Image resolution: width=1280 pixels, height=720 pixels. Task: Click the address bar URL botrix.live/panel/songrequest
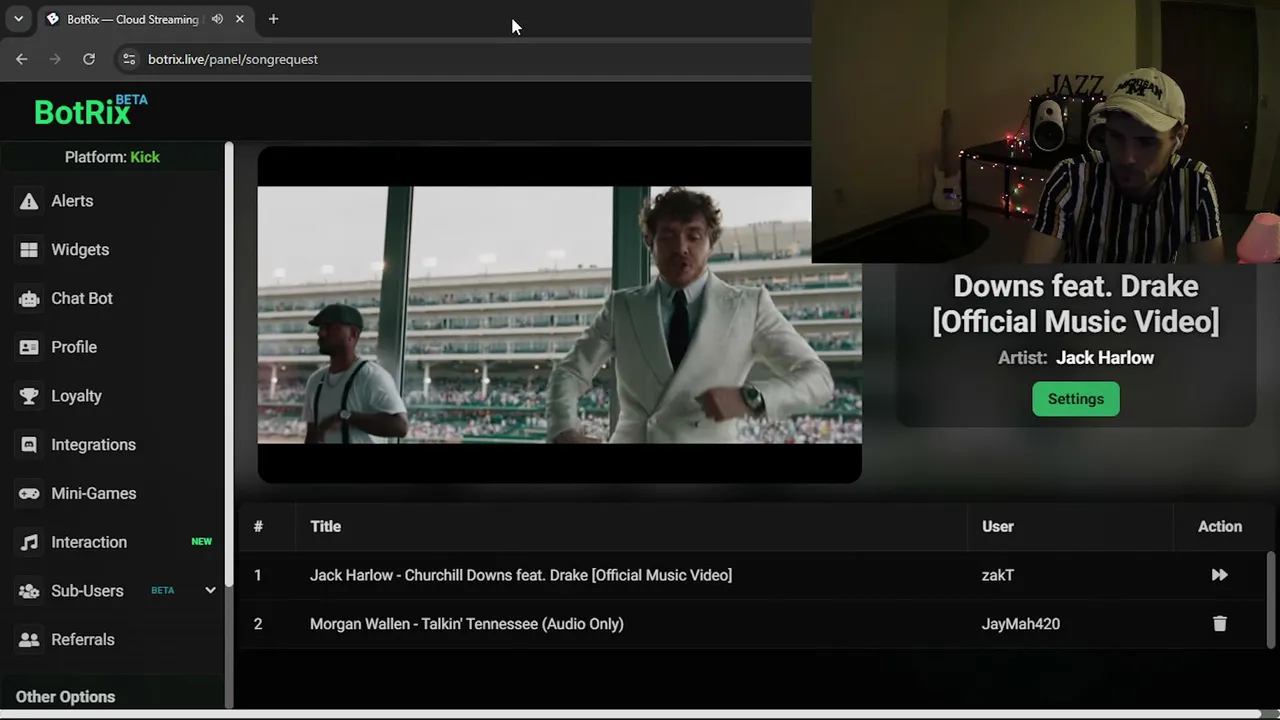coord(233,59)
